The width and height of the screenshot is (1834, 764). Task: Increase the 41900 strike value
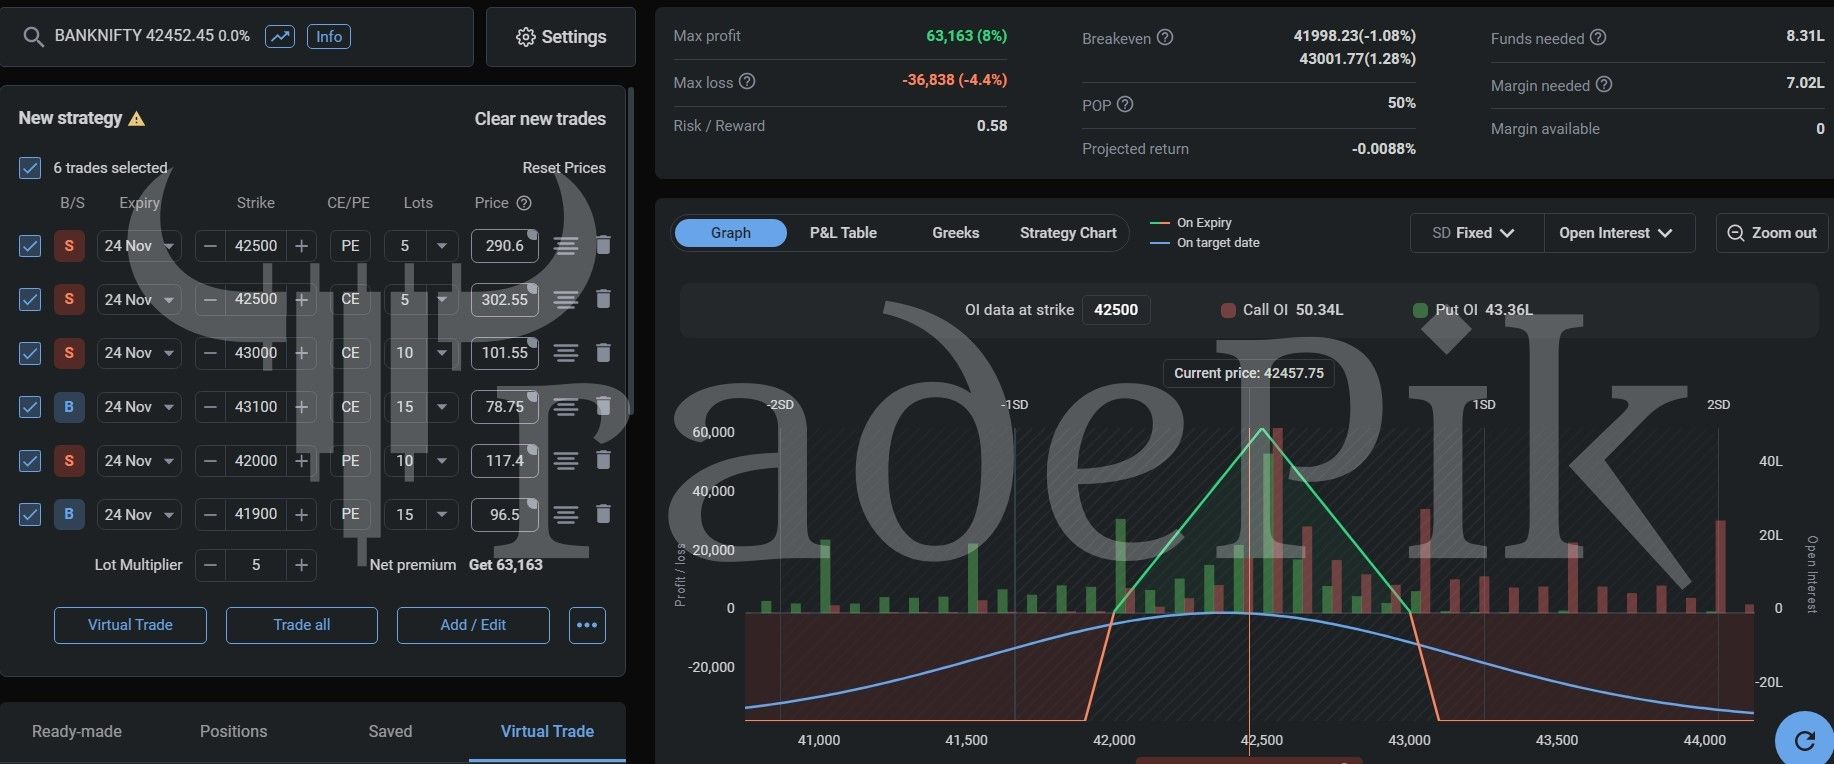pos(301,514)
